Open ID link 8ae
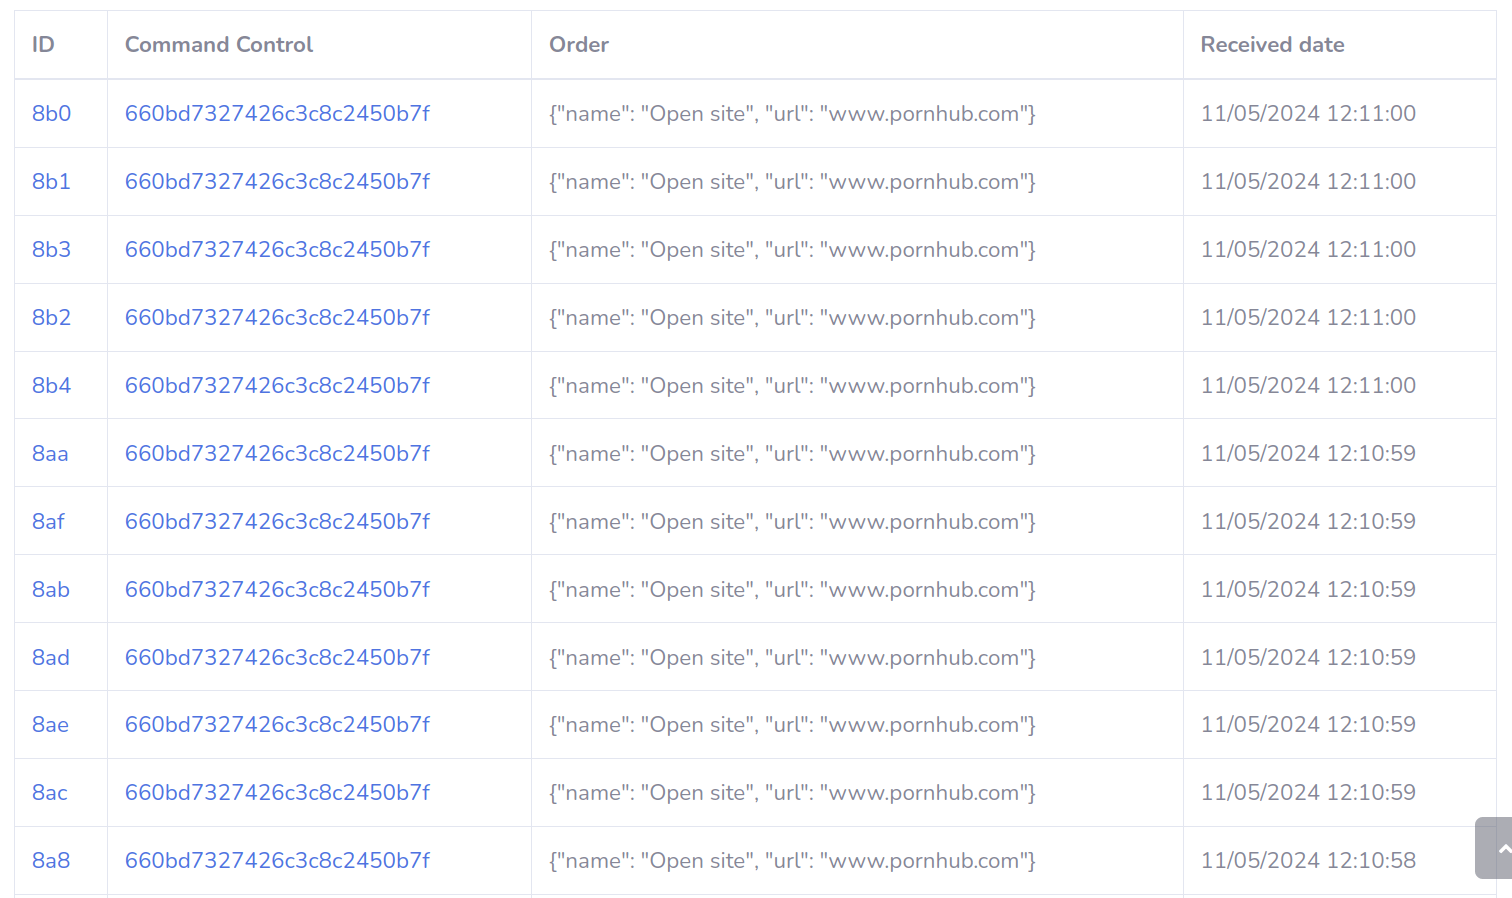1512x898 pixels. pyautogui.click(x=50, y=725)
